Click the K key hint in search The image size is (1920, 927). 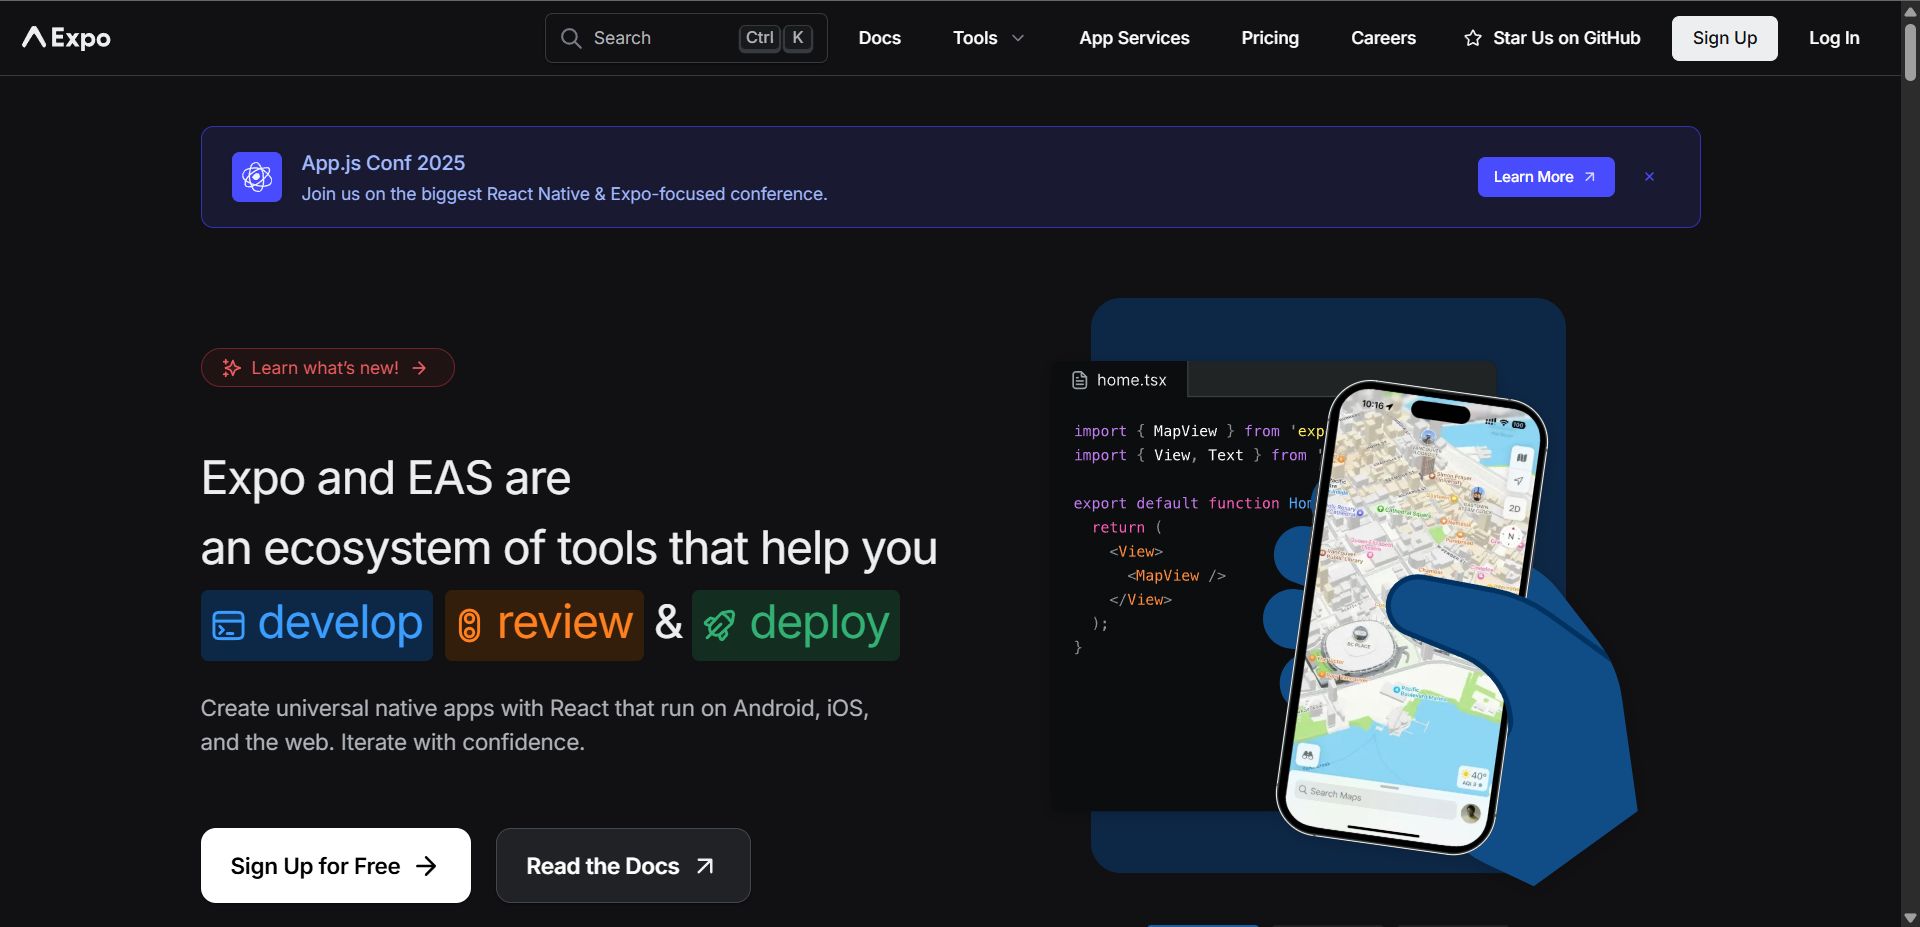798,38
